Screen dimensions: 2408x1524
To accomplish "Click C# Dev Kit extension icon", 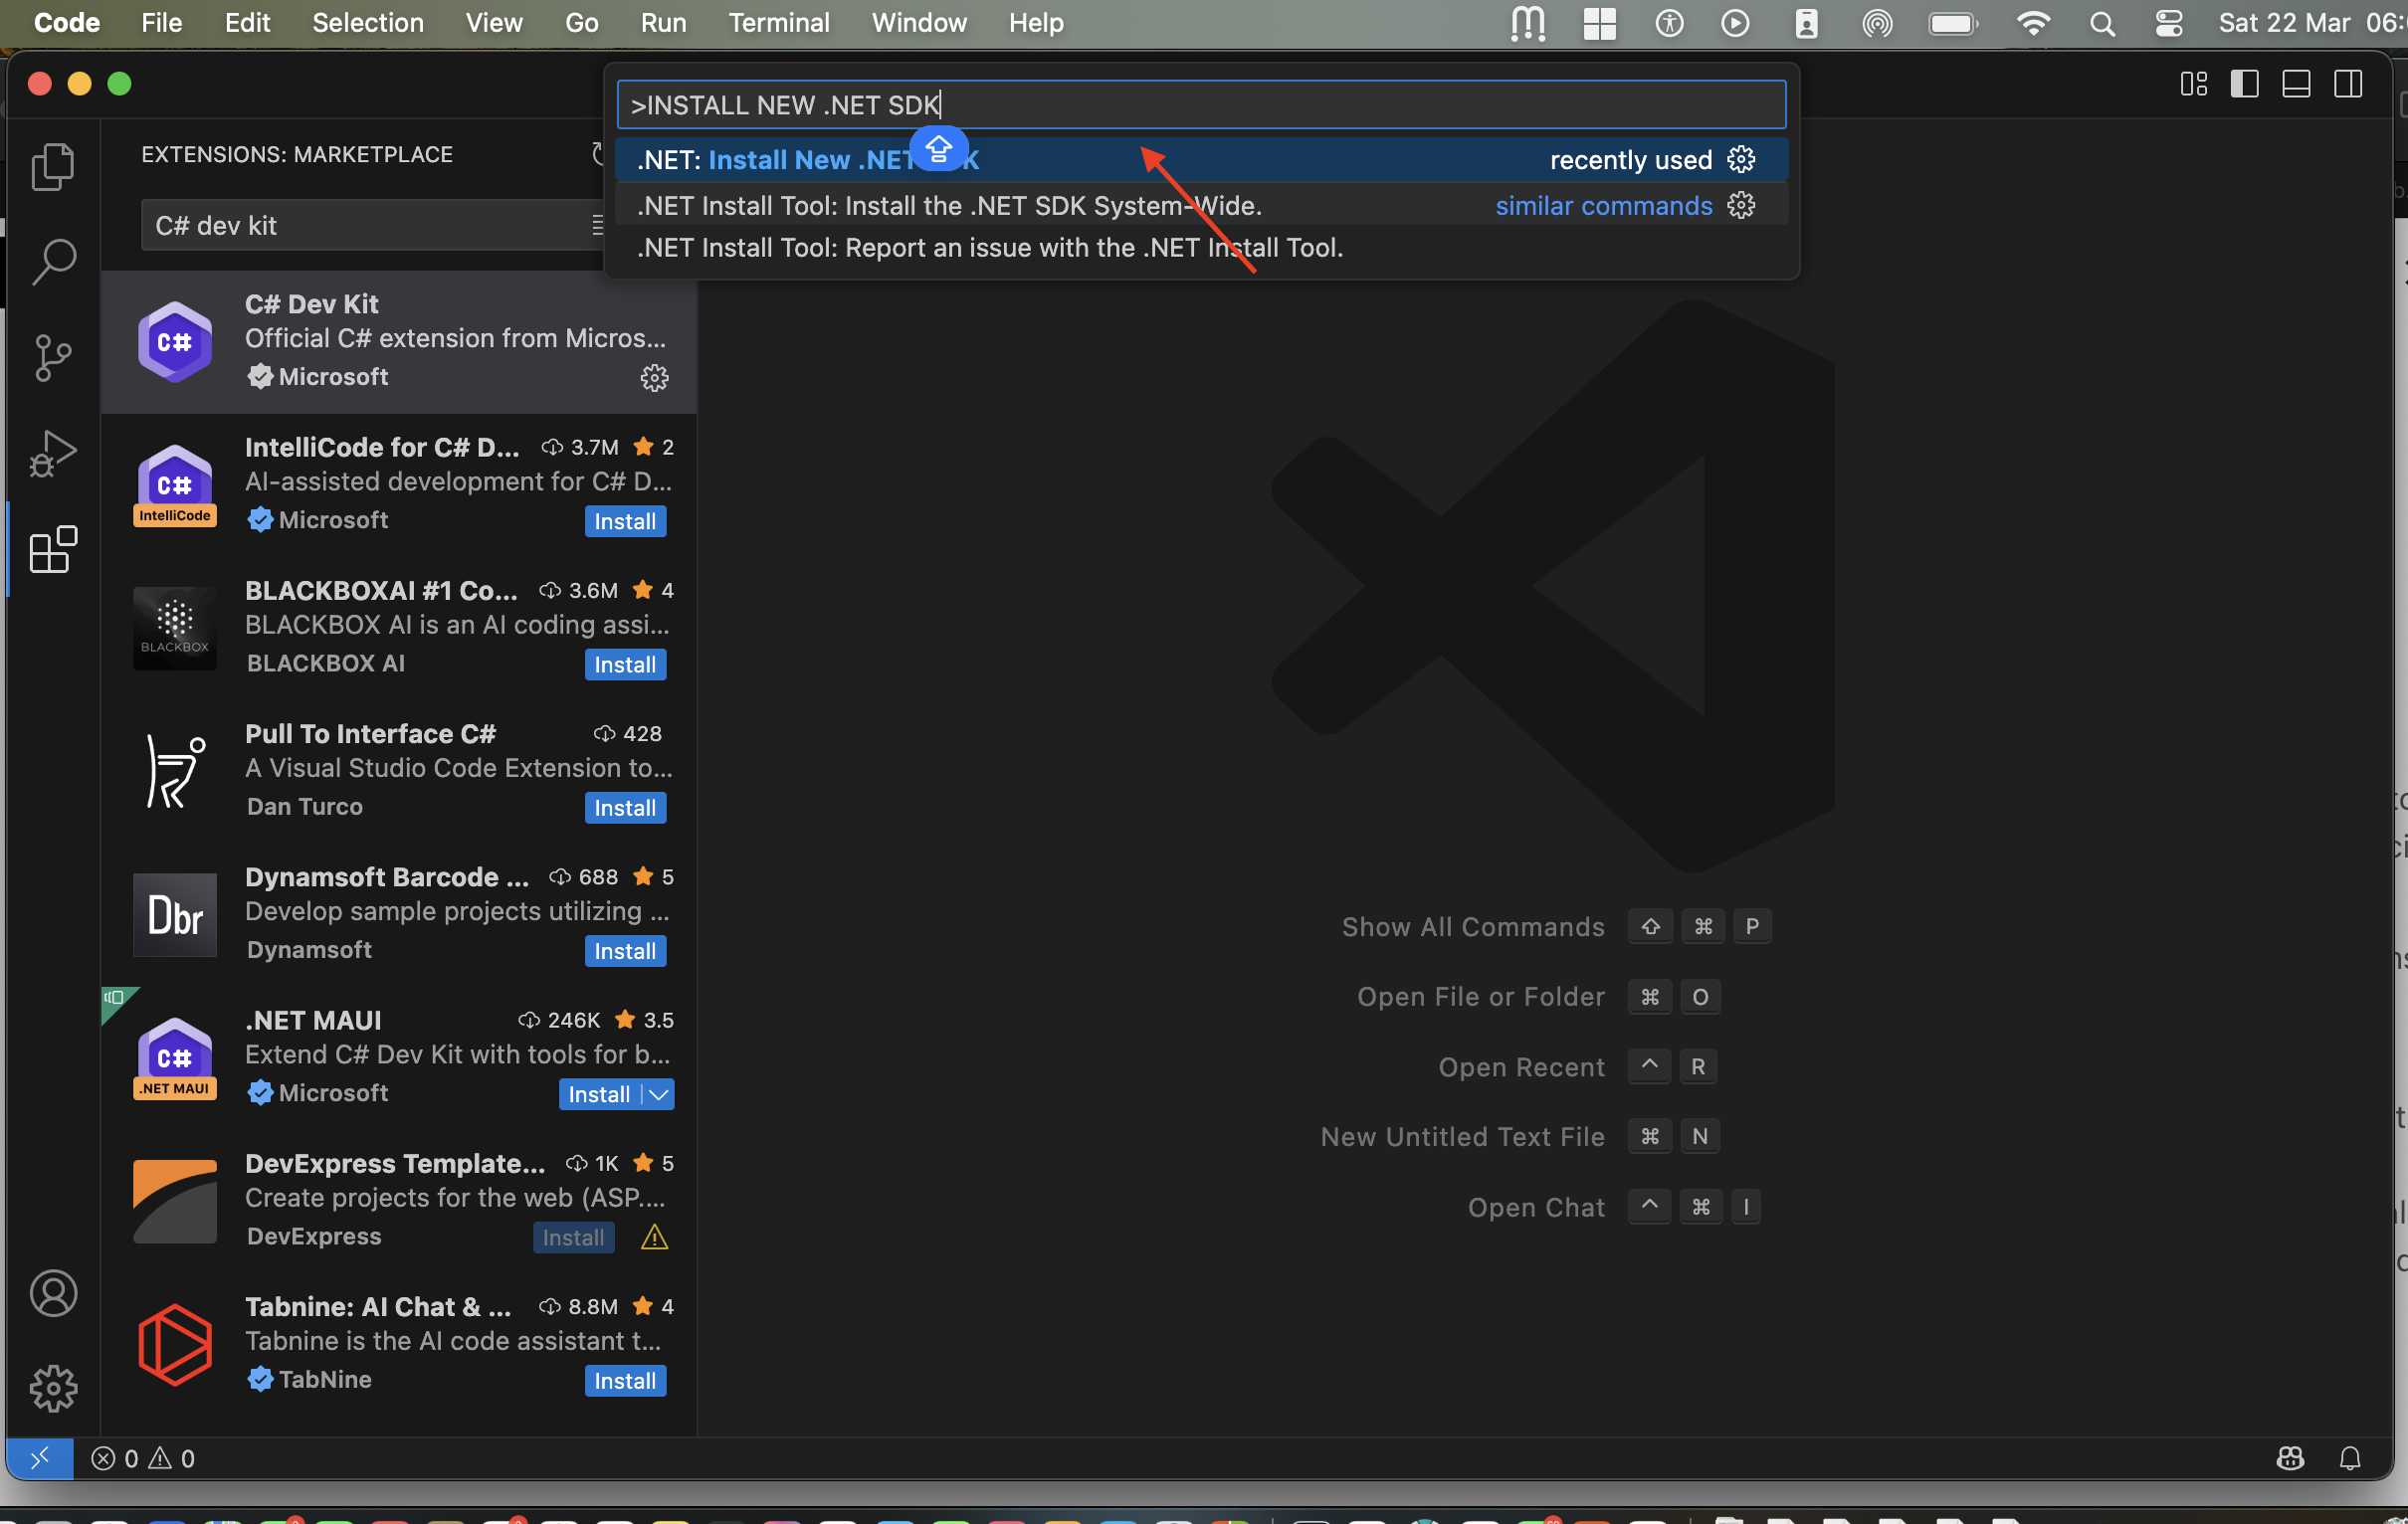I will (175, 342).
